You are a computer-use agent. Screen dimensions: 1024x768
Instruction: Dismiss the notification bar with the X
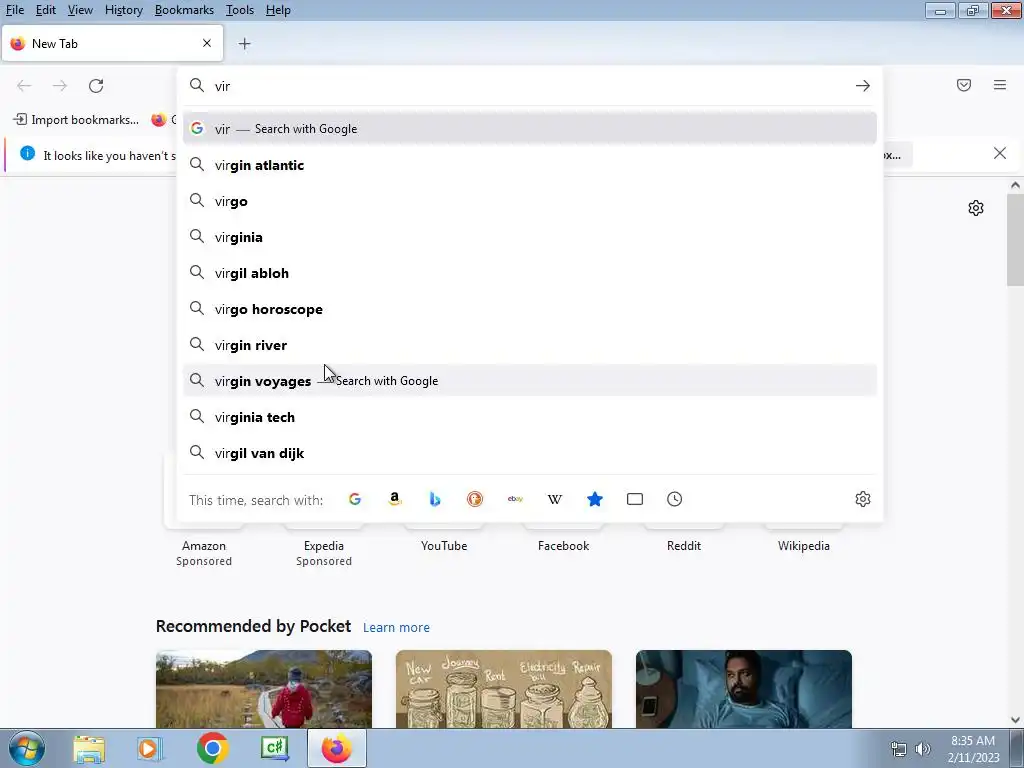pyautogui.click(x=1000, y=153)
